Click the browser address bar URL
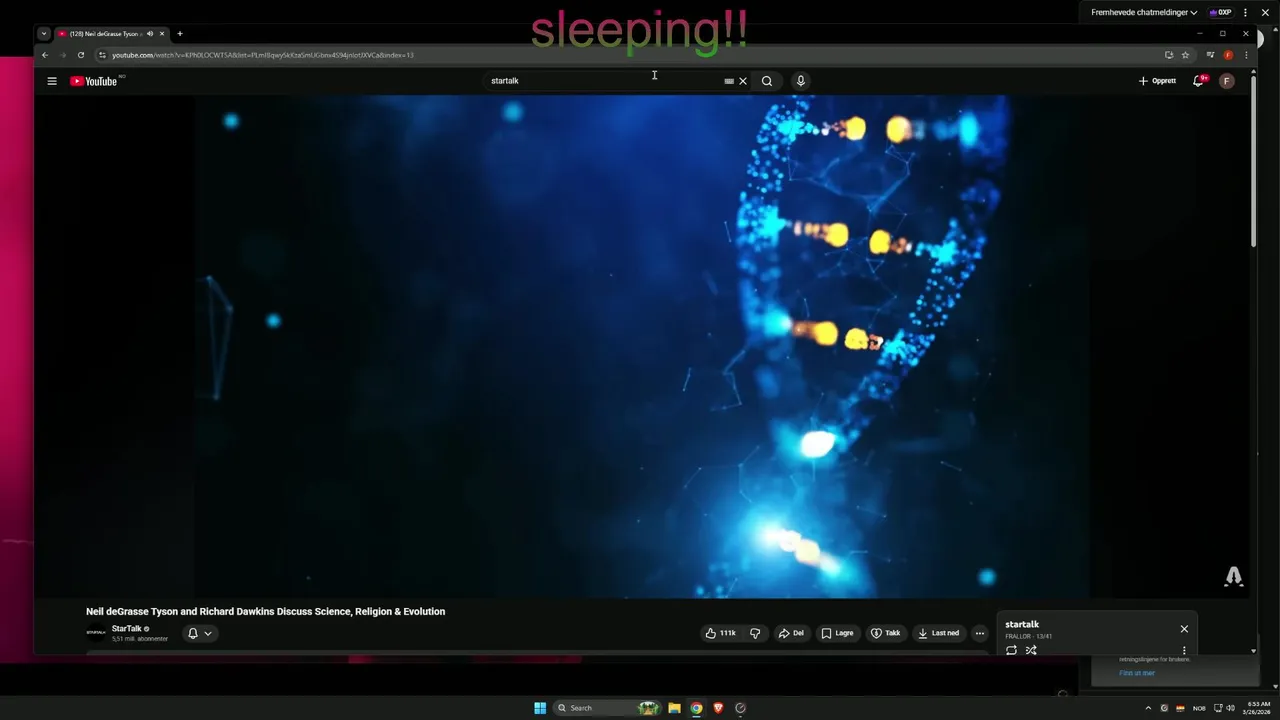This screenshot has height=720, width=1280. click(x=263, y=55)
